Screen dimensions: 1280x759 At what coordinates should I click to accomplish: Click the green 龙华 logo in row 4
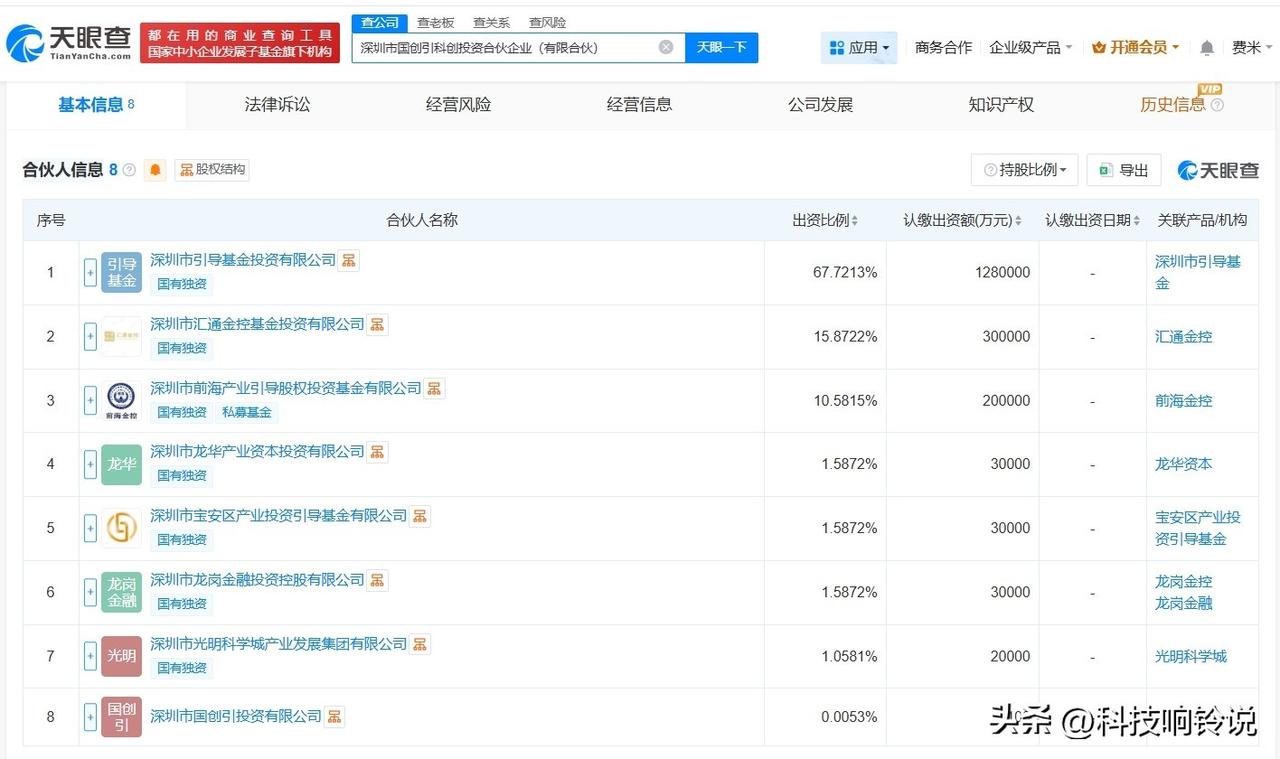pos(121,464)
